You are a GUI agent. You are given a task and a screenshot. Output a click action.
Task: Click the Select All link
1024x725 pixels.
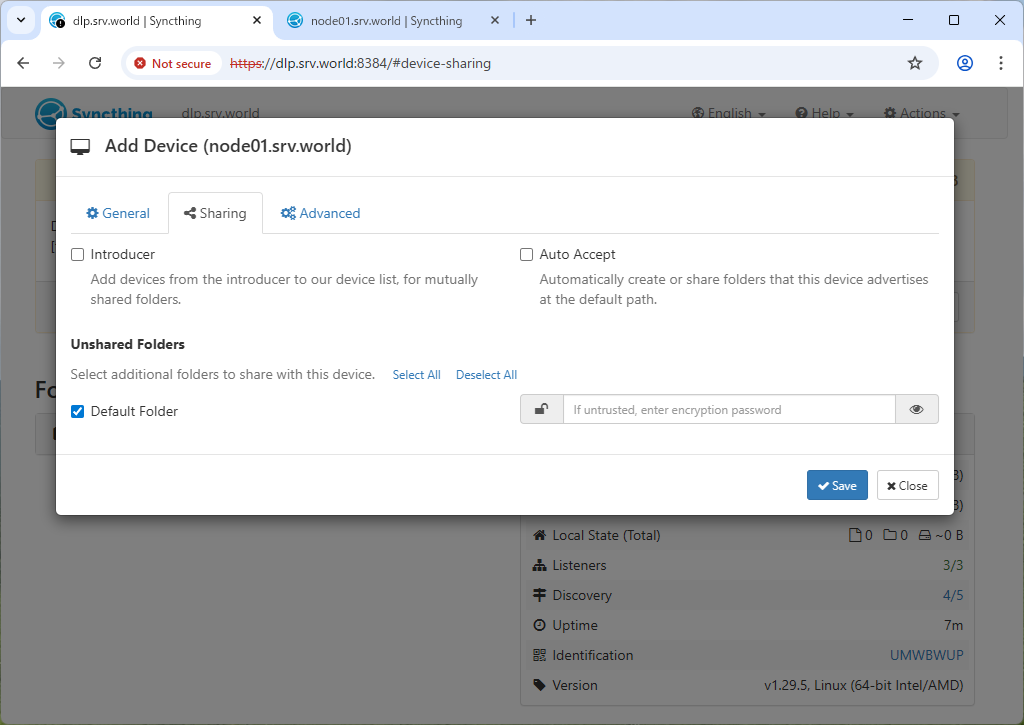pos(416,375)
